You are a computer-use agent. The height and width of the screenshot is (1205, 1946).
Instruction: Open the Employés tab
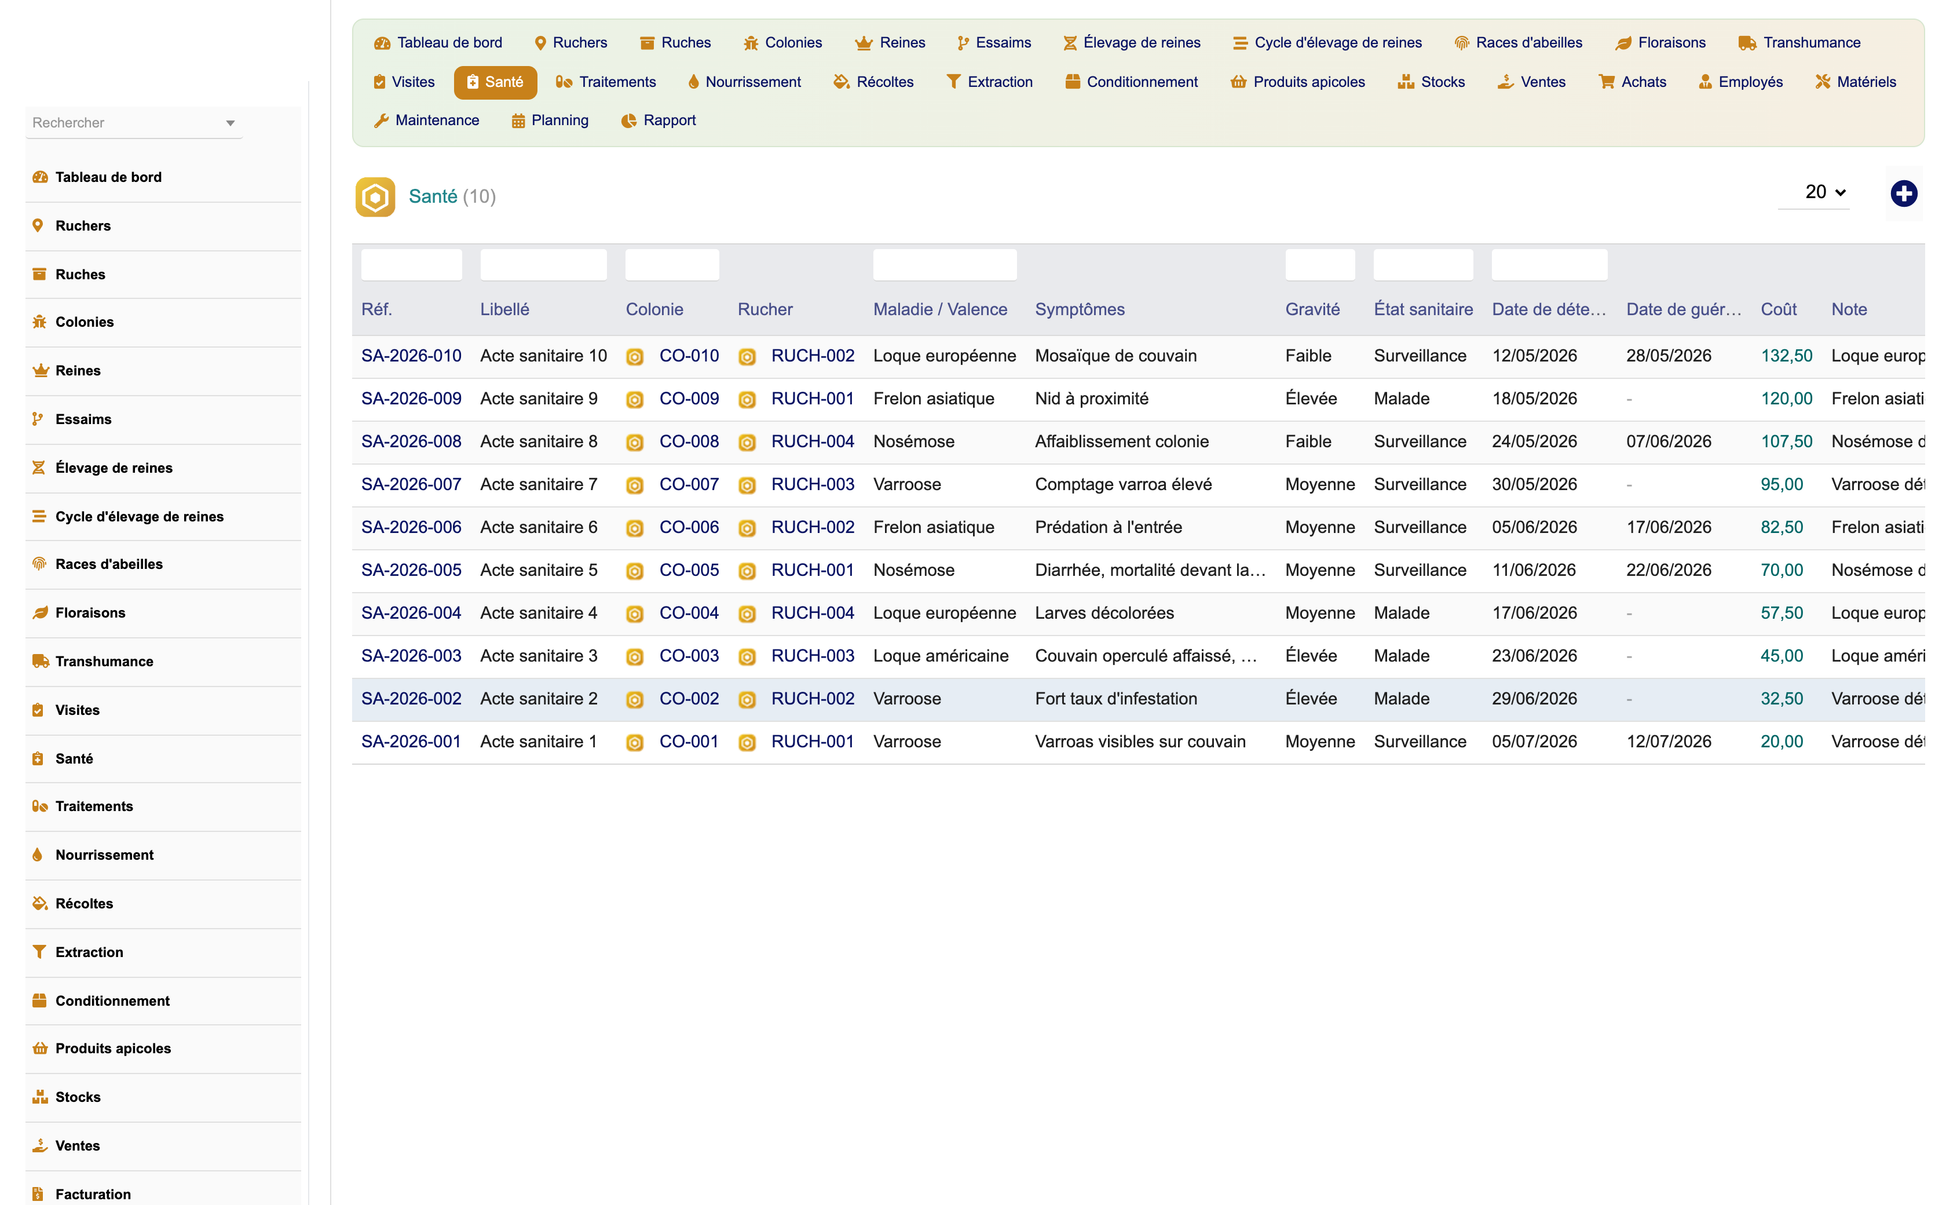(x=1740, y=82)
